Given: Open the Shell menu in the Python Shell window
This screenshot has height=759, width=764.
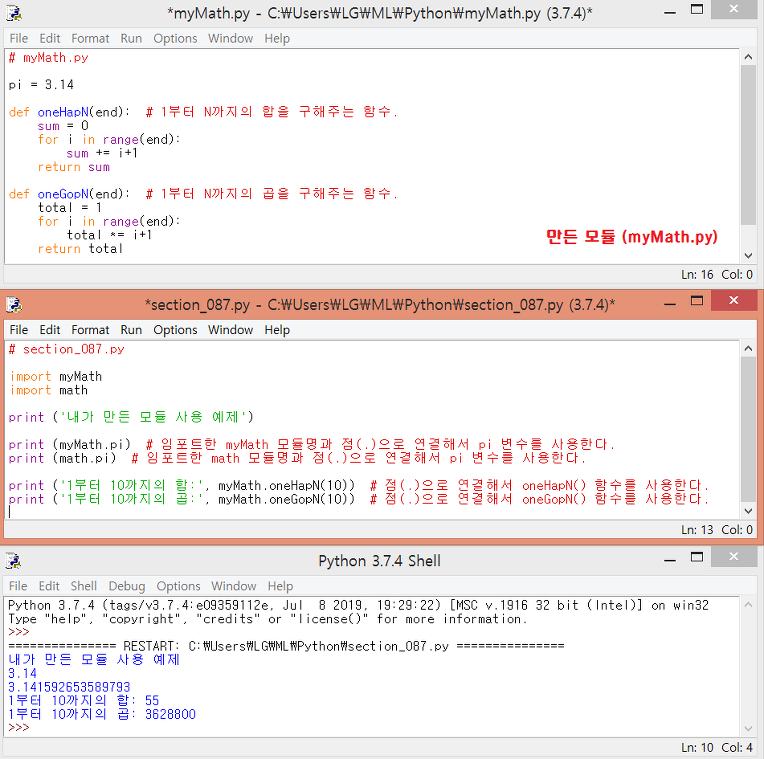Looking at the screenshot, I should 83,586.
